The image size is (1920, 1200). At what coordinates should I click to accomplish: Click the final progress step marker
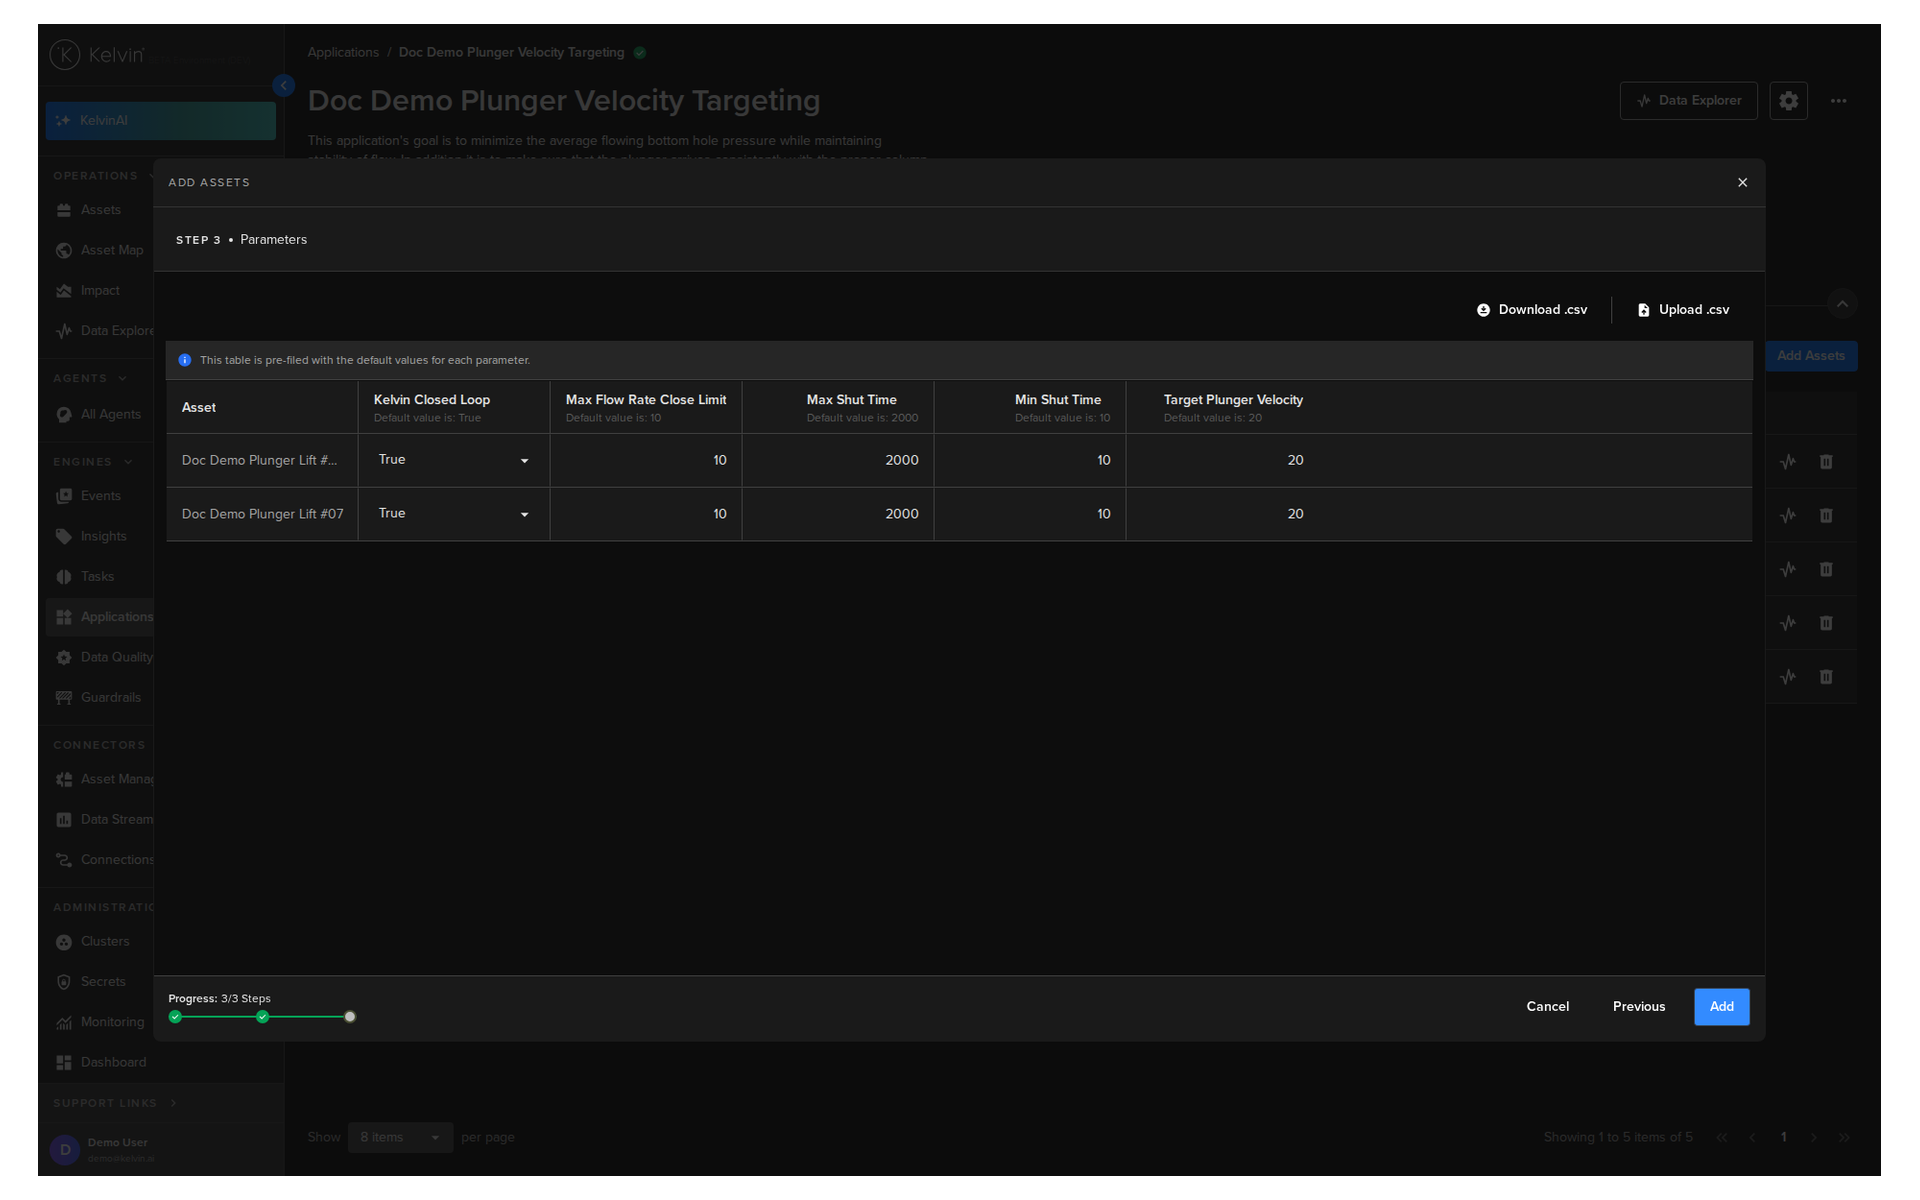click(350, 1017)
